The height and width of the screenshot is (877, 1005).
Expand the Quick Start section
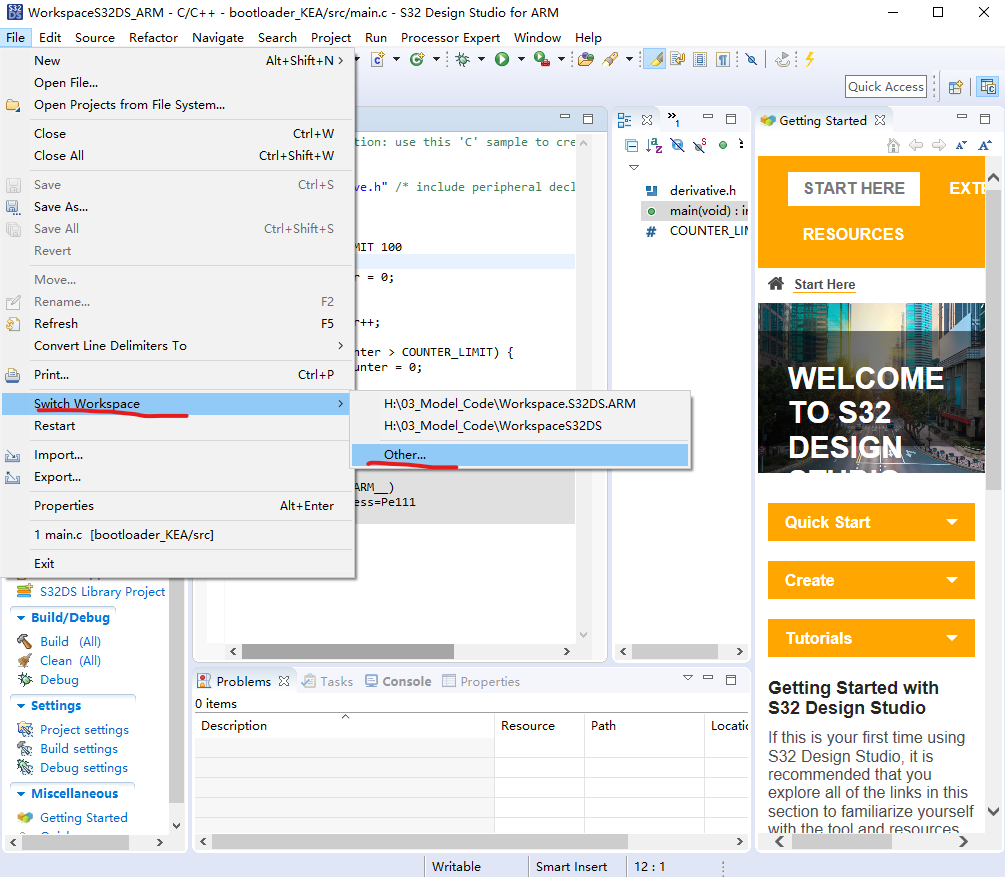click(x=871, y=522)
